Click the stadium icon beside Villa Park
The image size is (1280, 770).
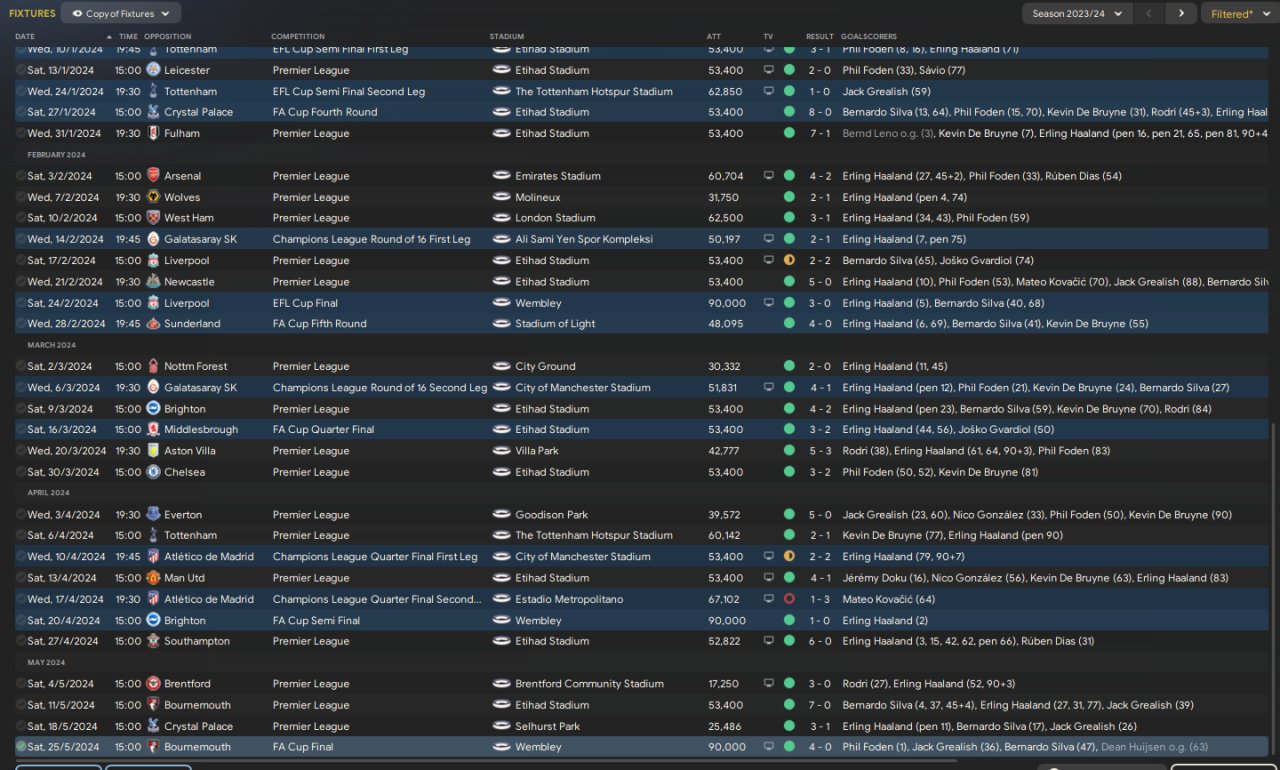pyautogui.click(x=501, y=451)
